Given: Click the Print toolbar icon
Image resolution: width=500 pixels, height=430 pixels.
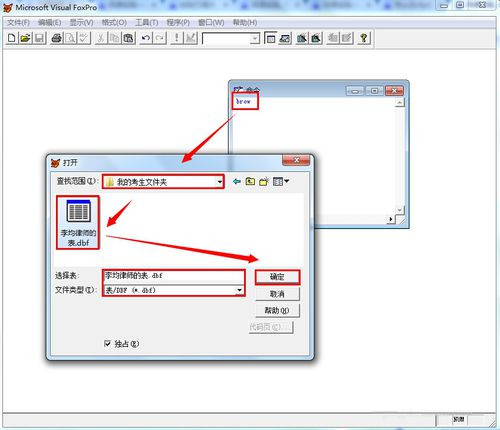Looking at the screenshot, I should (x=57, y=38).
